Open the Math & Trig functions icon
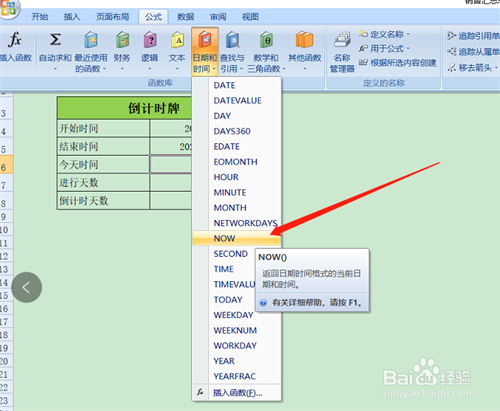 [x=266, y=40]
